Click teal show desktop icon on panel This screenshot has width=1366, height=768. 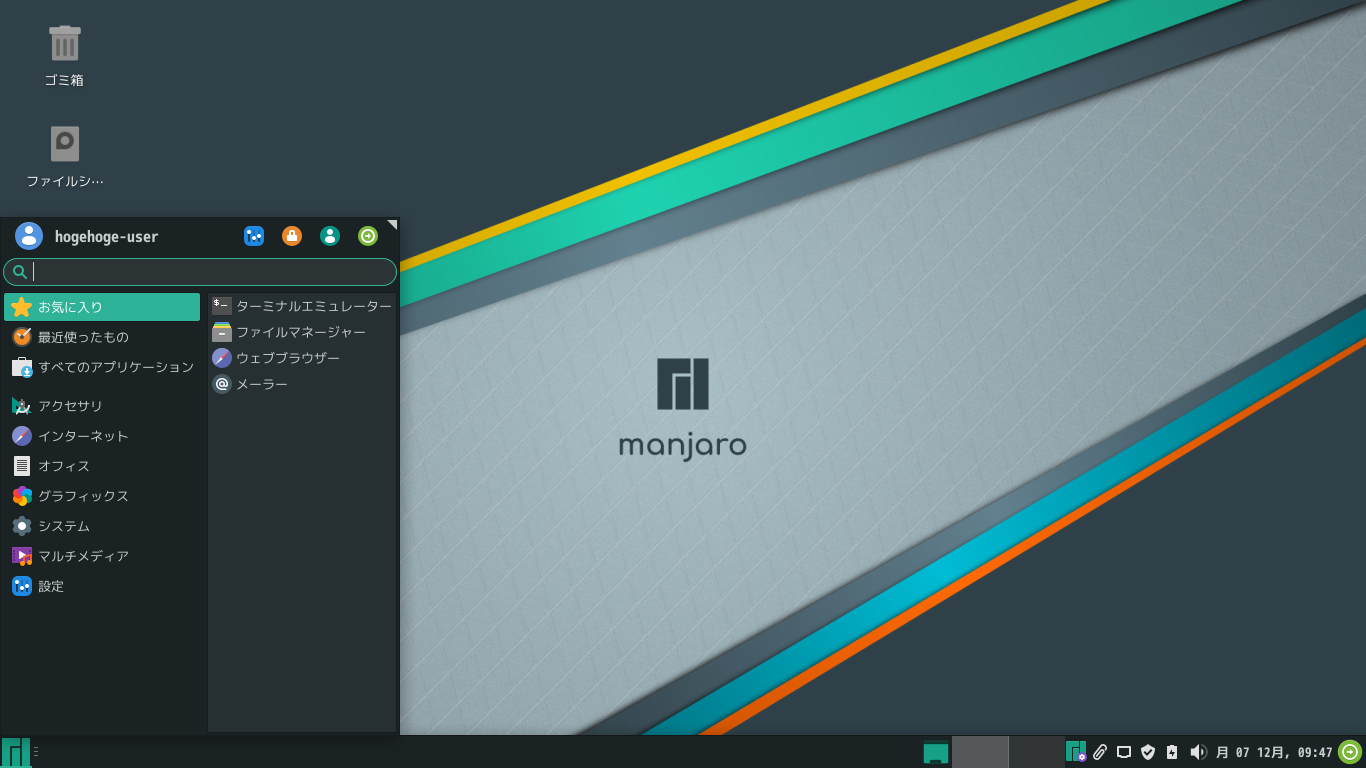tap(936, 752)
